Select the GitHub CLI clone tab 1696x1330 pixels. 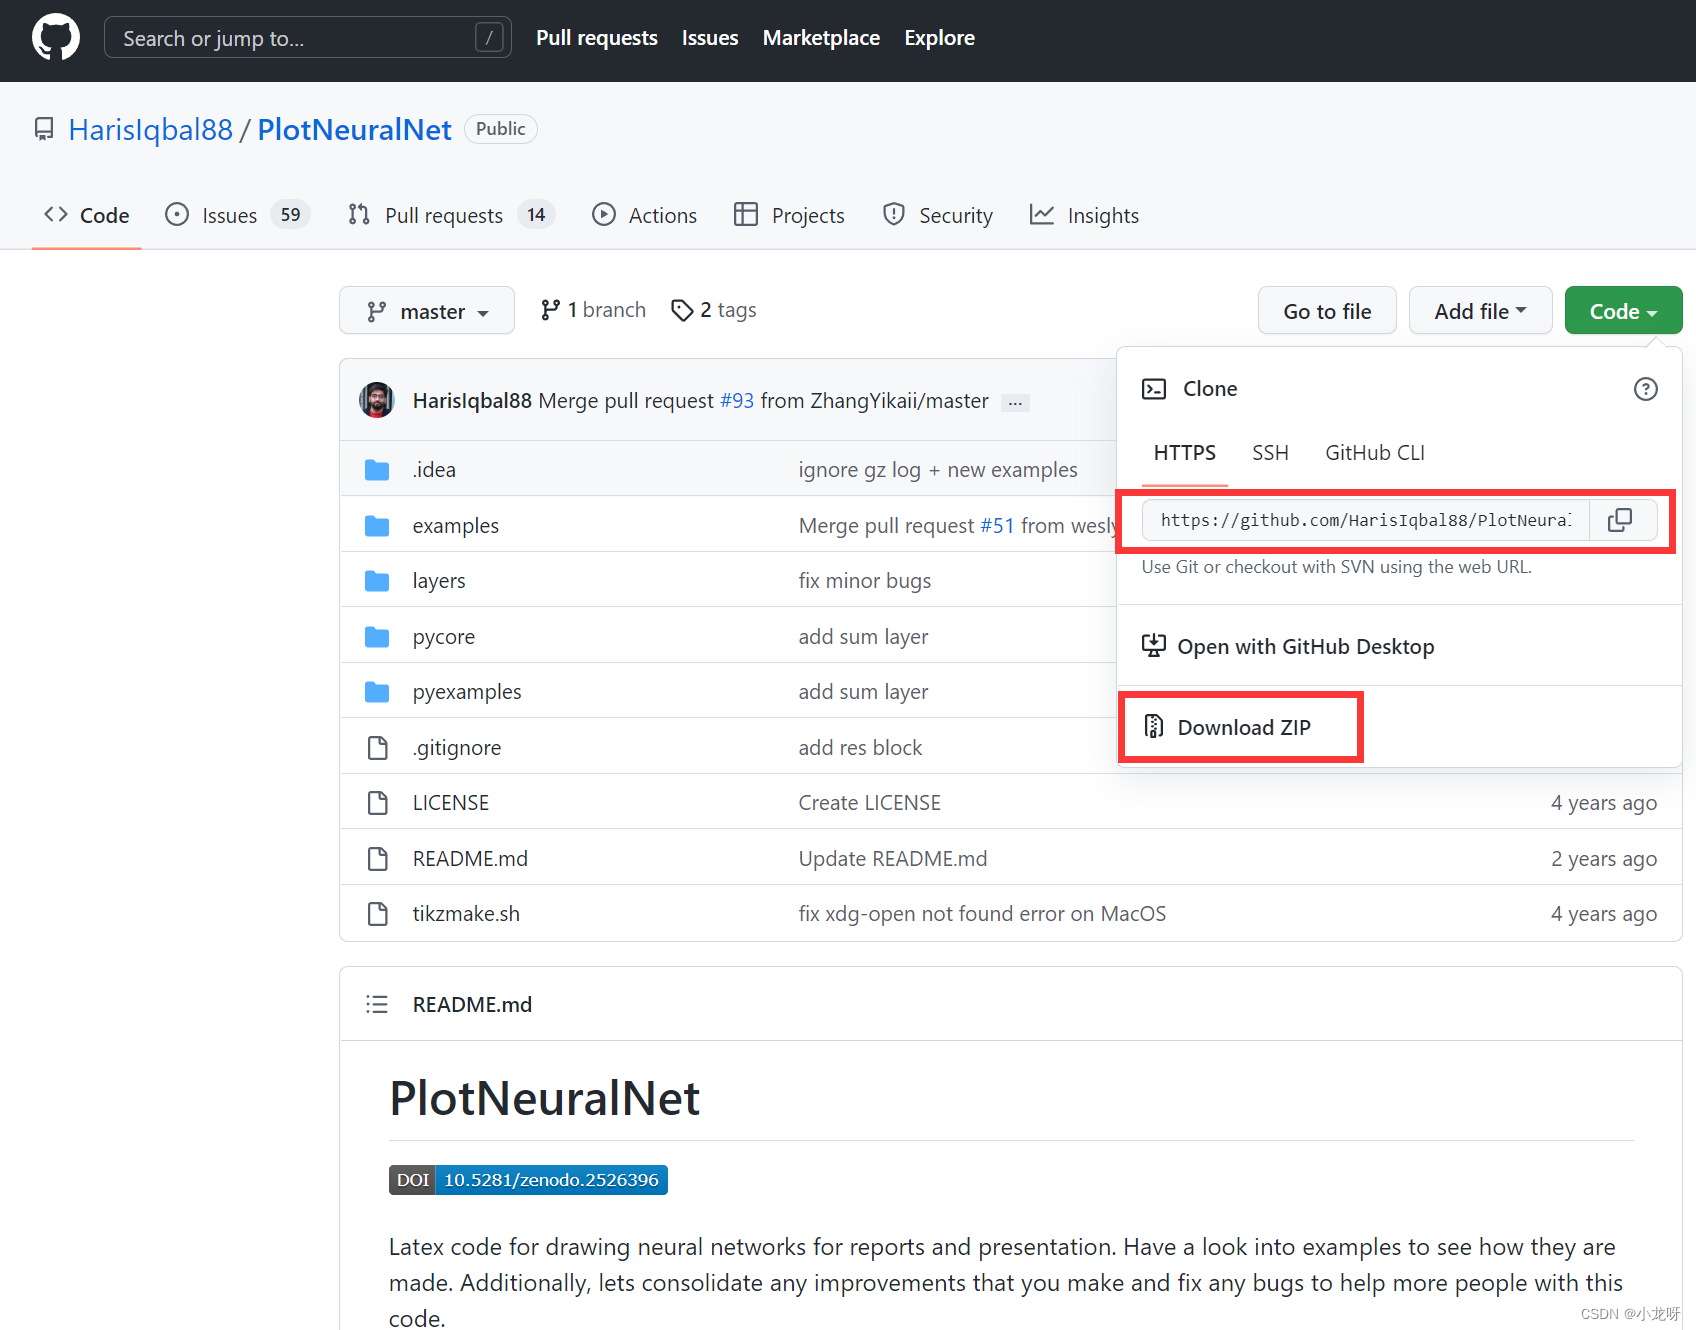(x=1375, y=453)
